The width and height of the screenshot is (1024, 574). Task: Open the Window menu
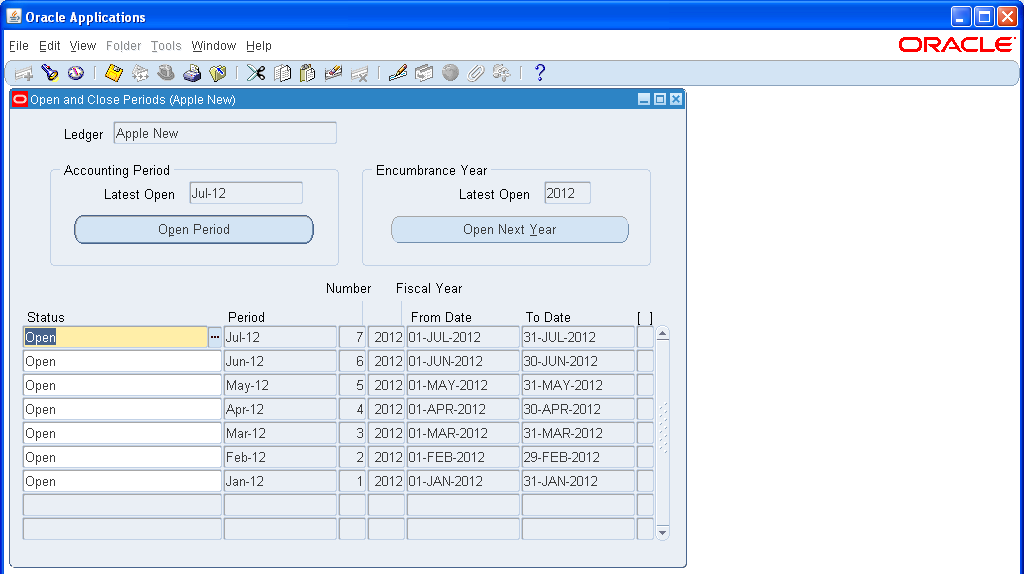(x=214, y=46)
